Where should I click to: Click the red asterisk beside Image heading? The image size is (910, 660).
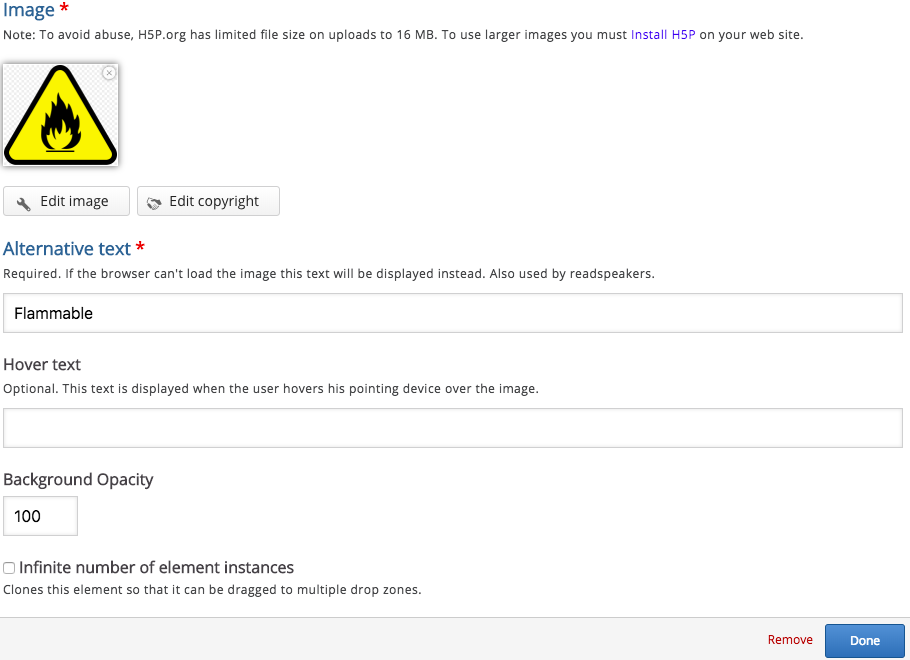[64, 8]
